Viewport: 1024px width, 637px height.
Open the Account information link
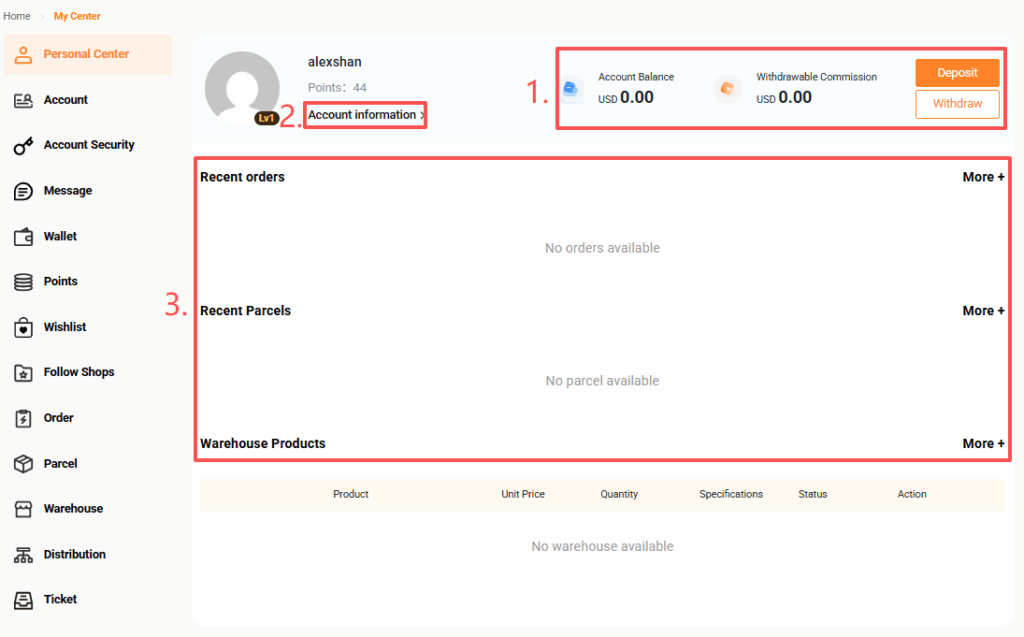coord(365,115)
